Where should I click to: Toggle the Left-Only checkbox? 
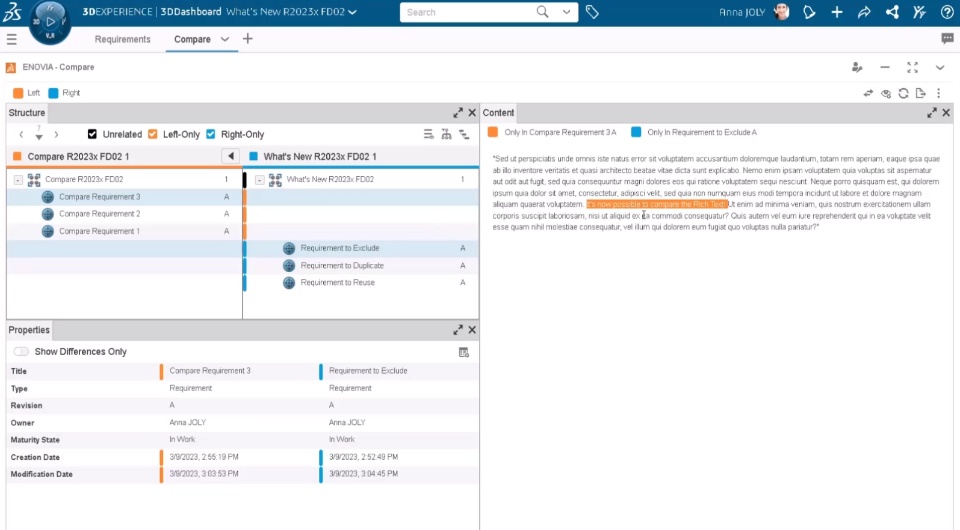[152, 134]
